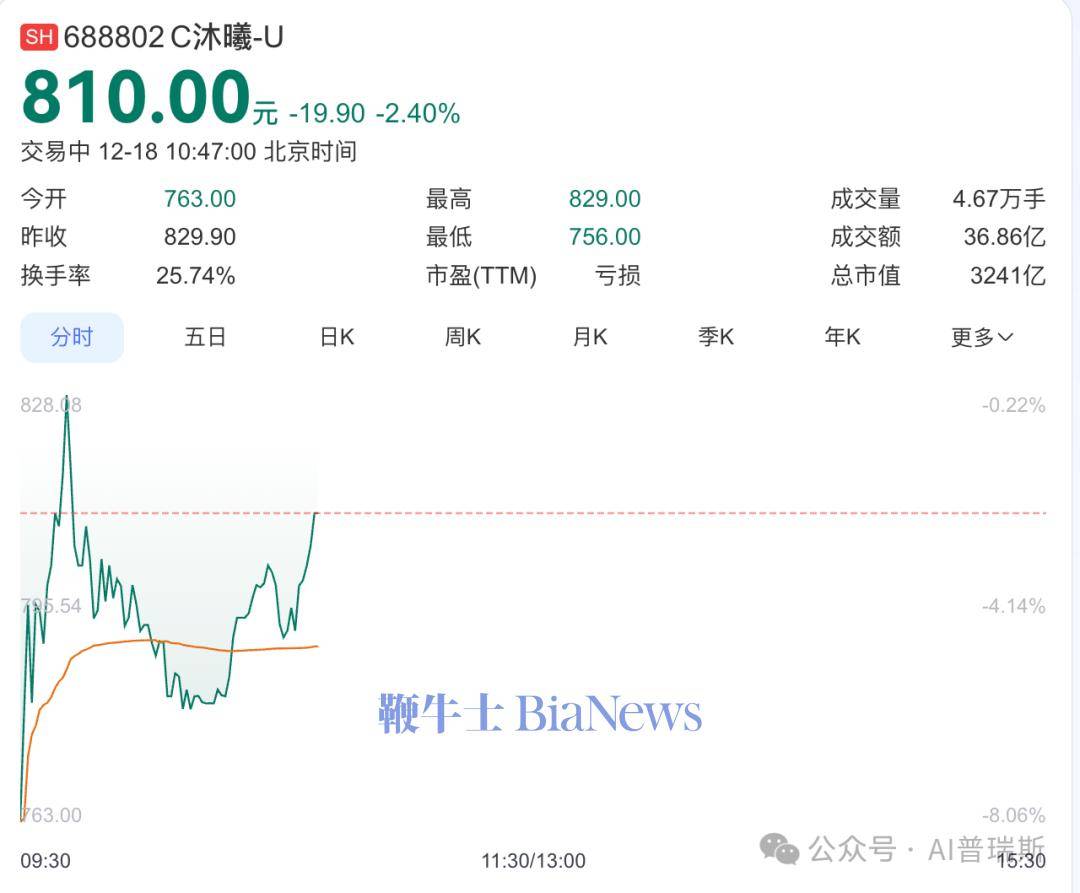Click the WeChat logo icon in watermark
The height and width of the screenshot is (893, 1080).
(779, 849)
